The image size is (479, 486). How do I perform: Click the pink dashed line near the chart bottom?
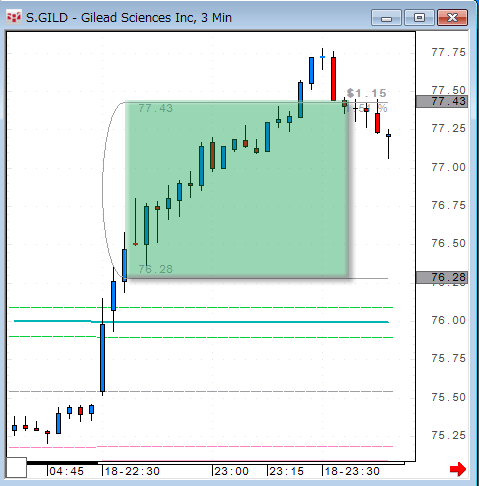click(201, 447)
